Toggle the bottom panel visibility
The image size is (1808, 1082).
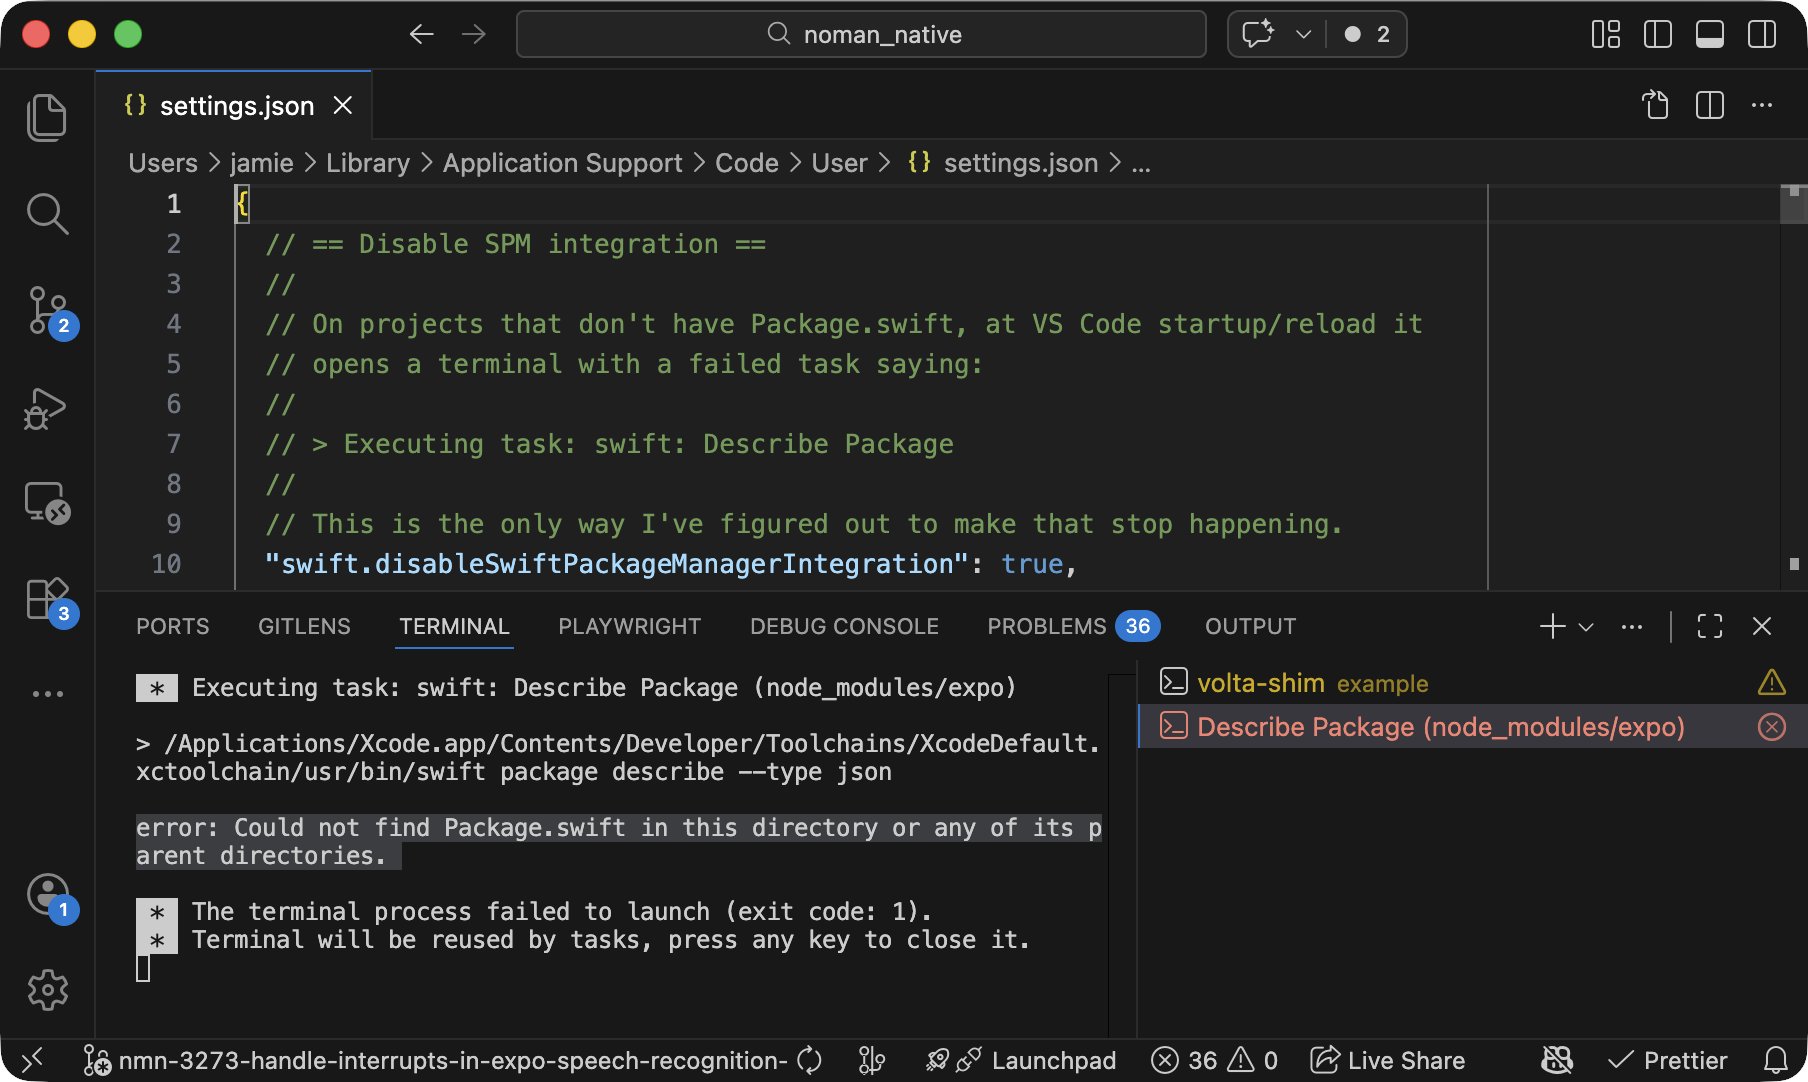[1710, 34]
